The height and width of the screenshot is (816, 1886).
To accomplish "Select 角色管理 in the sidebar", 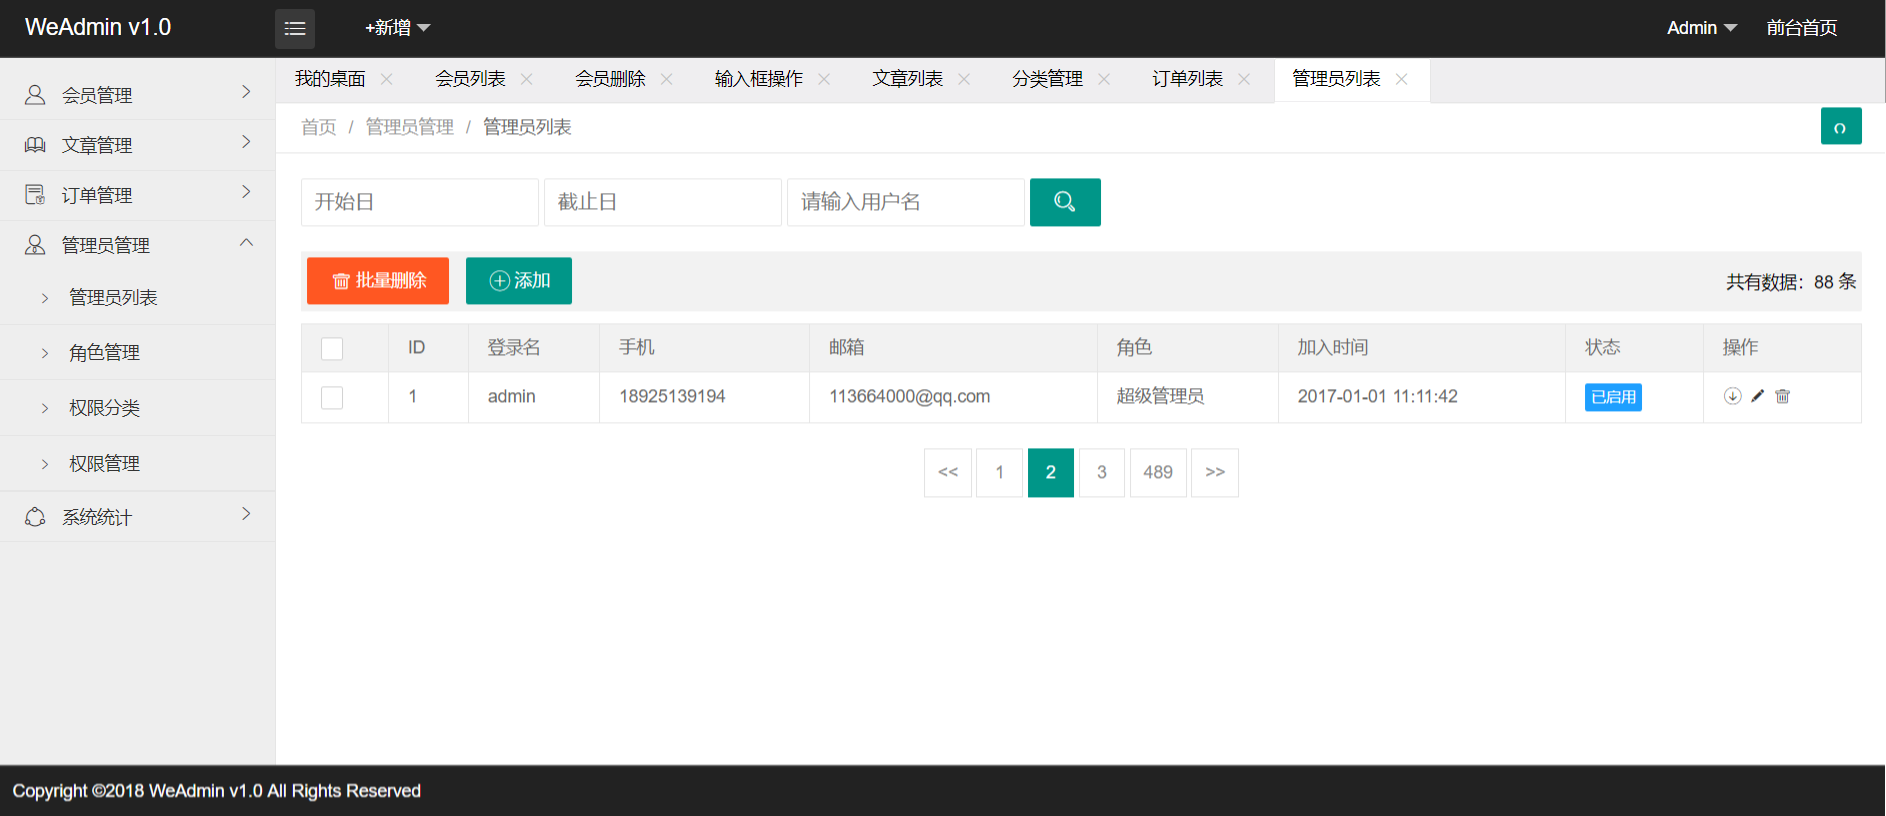I will point(105,352).
